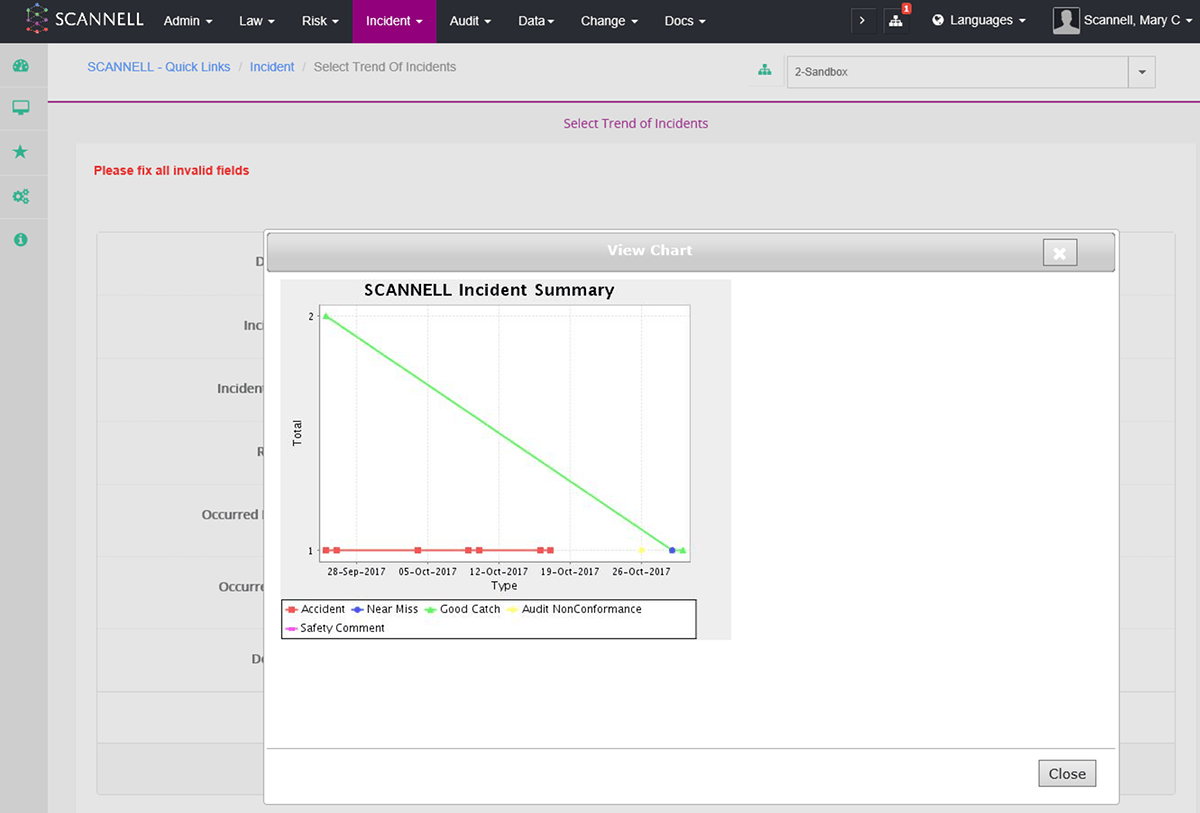Click the 12-Oct-2017 axis label
The width and height of the screenshot is (1200, 813).
[x=499, y=572]
